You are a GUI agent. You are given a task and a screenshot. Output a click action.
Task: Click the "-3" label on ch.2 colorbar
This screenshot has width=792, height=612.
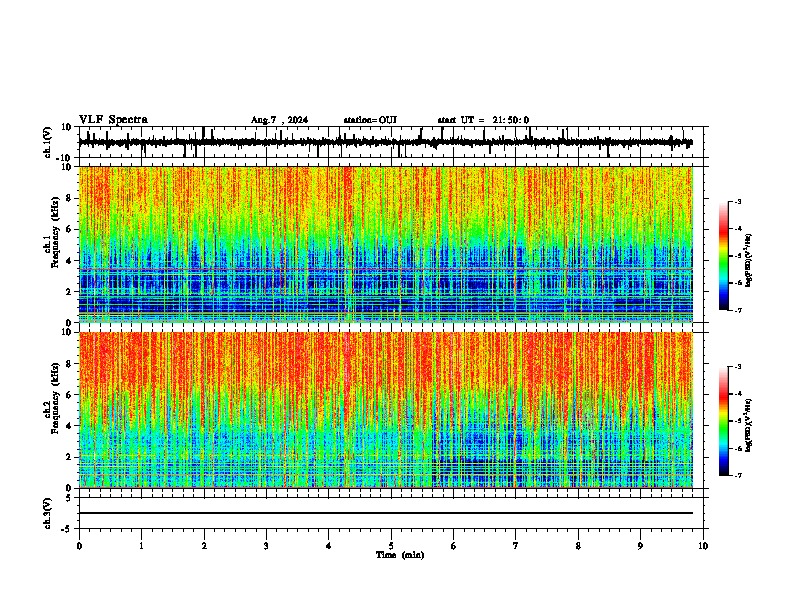click(x=738, y=367)
